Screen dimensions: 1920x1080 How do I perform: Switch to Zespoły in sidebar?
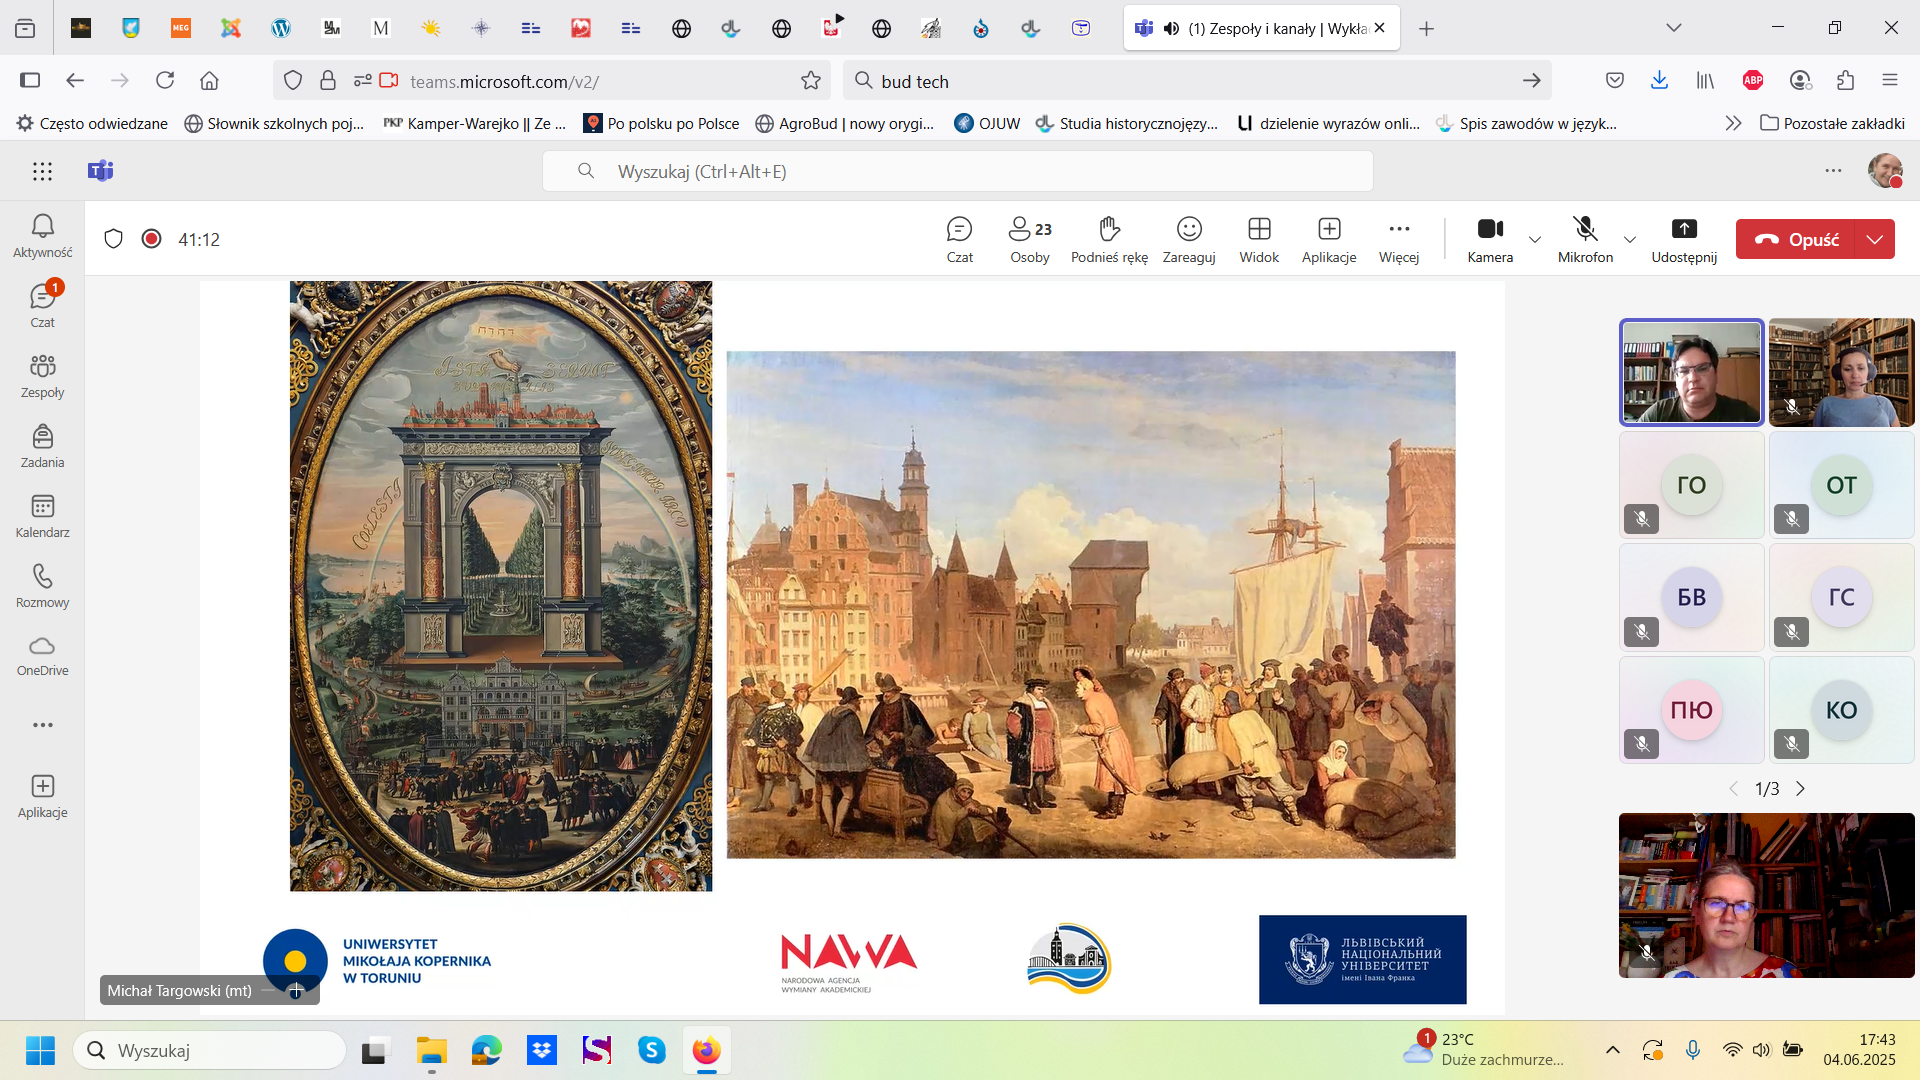42,376
